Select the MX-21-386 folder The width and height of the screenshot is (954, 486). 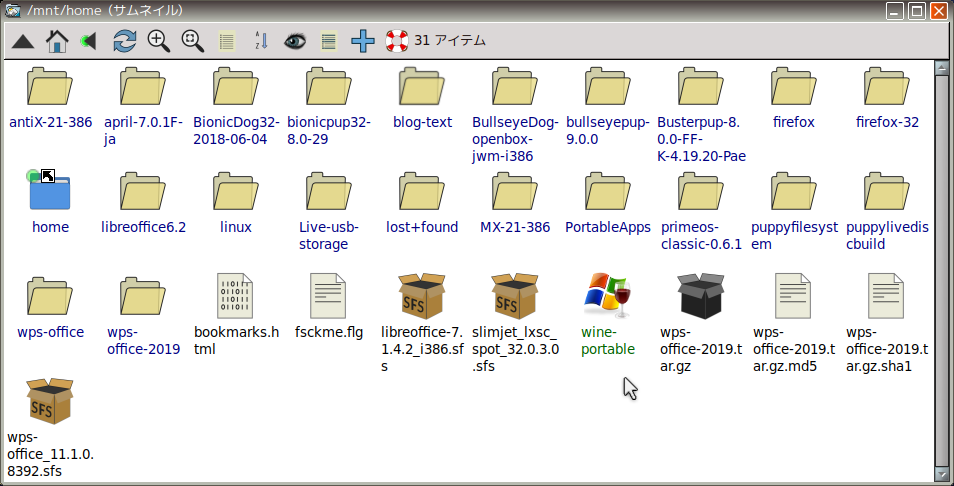[515, 190]
